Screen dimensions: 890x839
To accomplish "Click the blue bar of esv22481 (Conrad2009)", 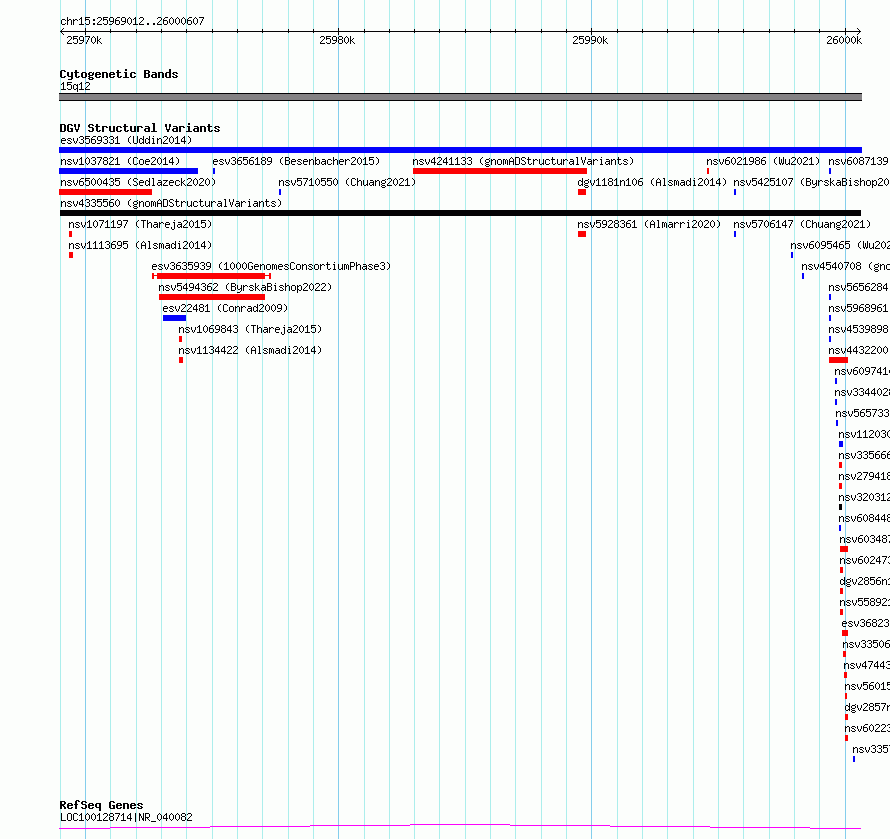I will [x=174, y=318].
